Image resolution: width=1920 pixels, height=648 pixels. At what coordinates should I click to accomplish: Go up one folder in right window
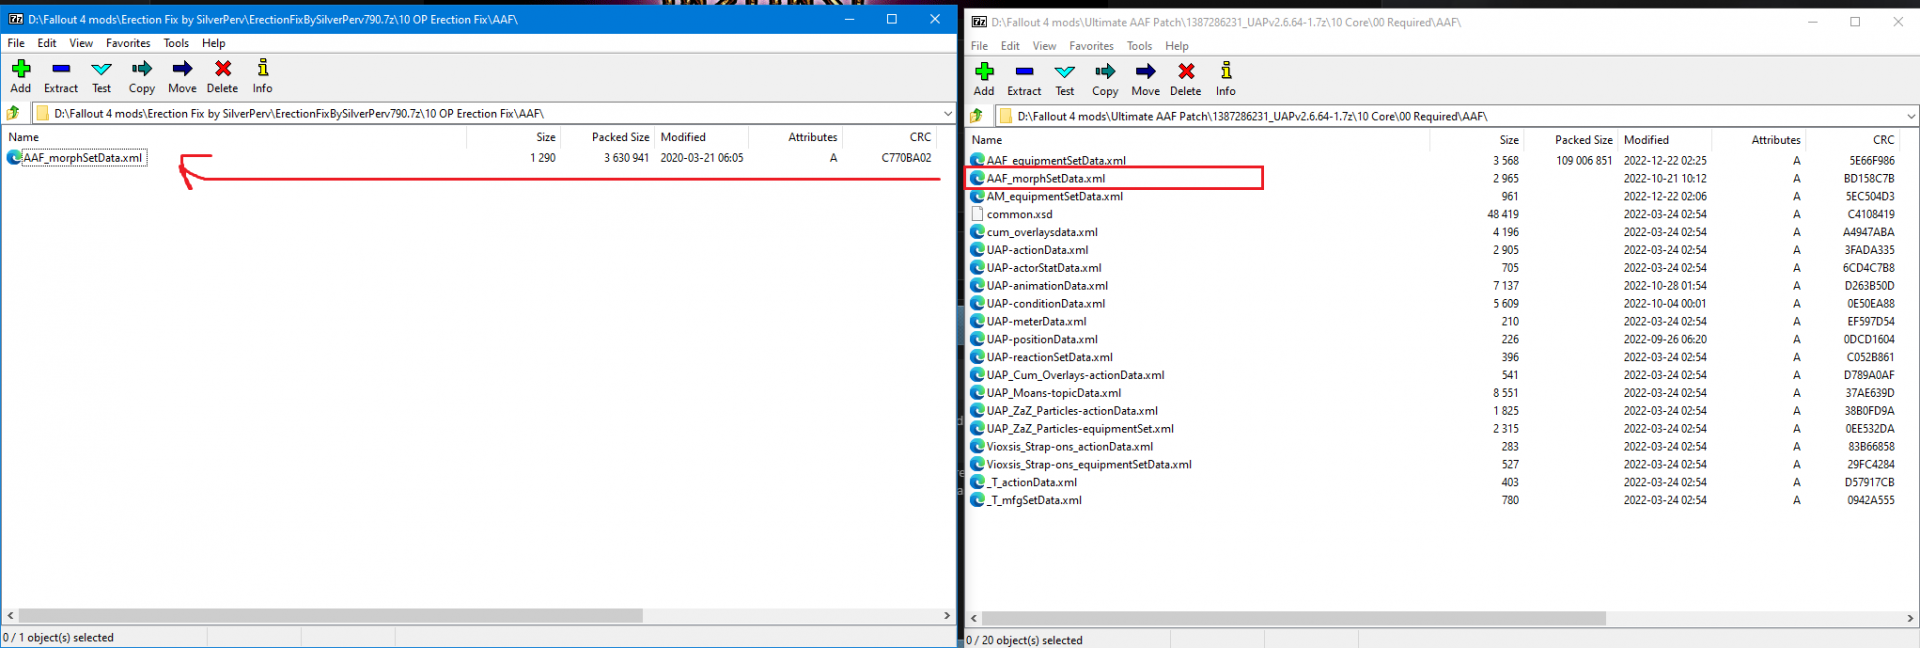pyautogui.click(x=978, y=116)
